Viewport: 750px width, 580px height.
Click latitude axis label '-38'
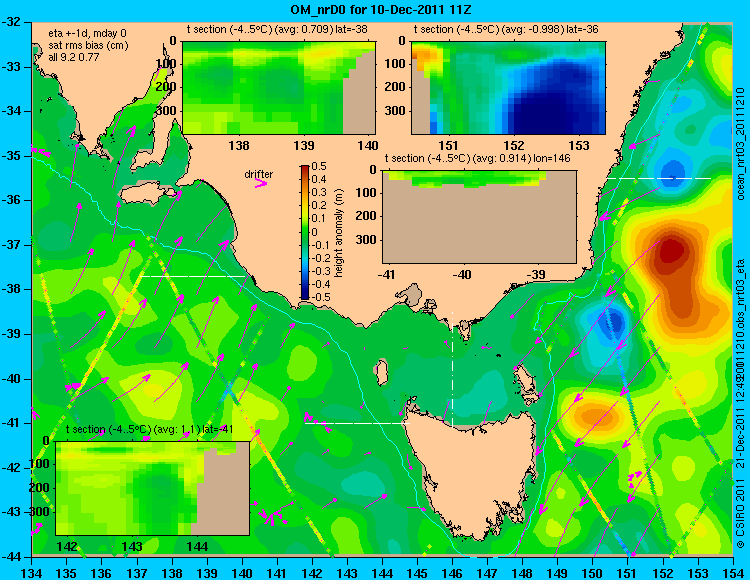pyautogui.click(x=12, y=289)
